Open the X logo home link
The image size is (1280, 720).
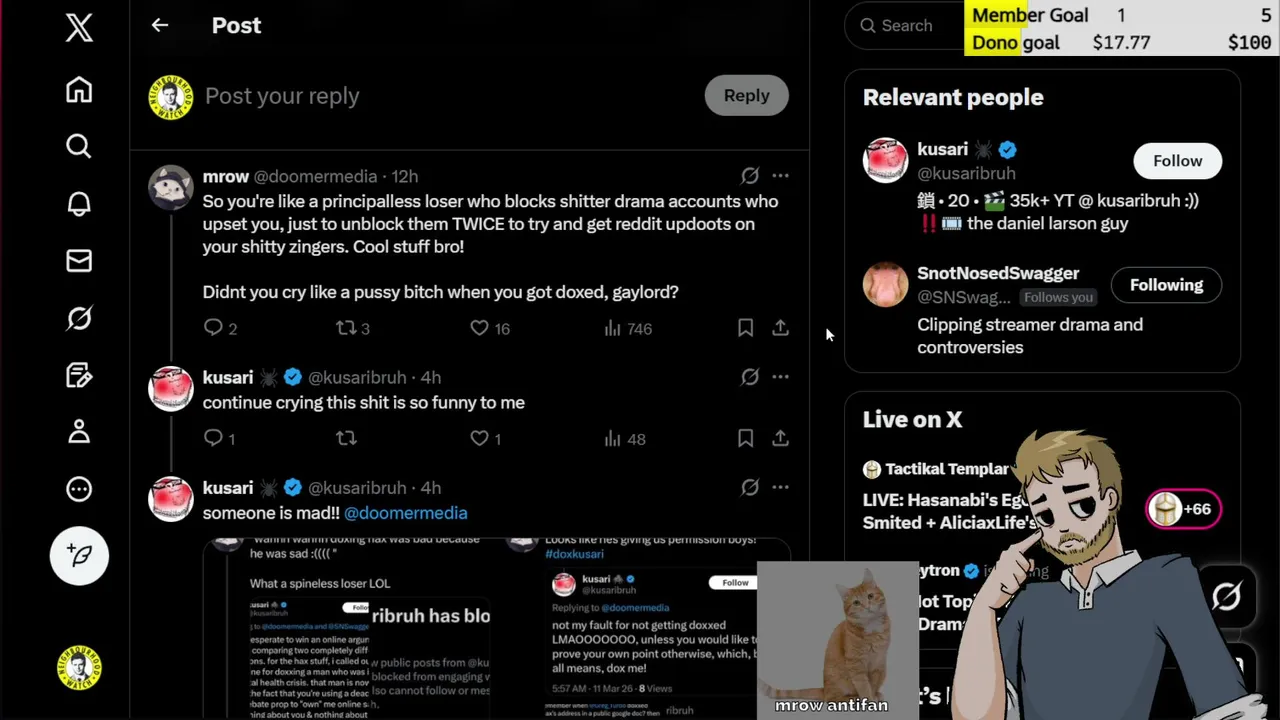(79, 27)
